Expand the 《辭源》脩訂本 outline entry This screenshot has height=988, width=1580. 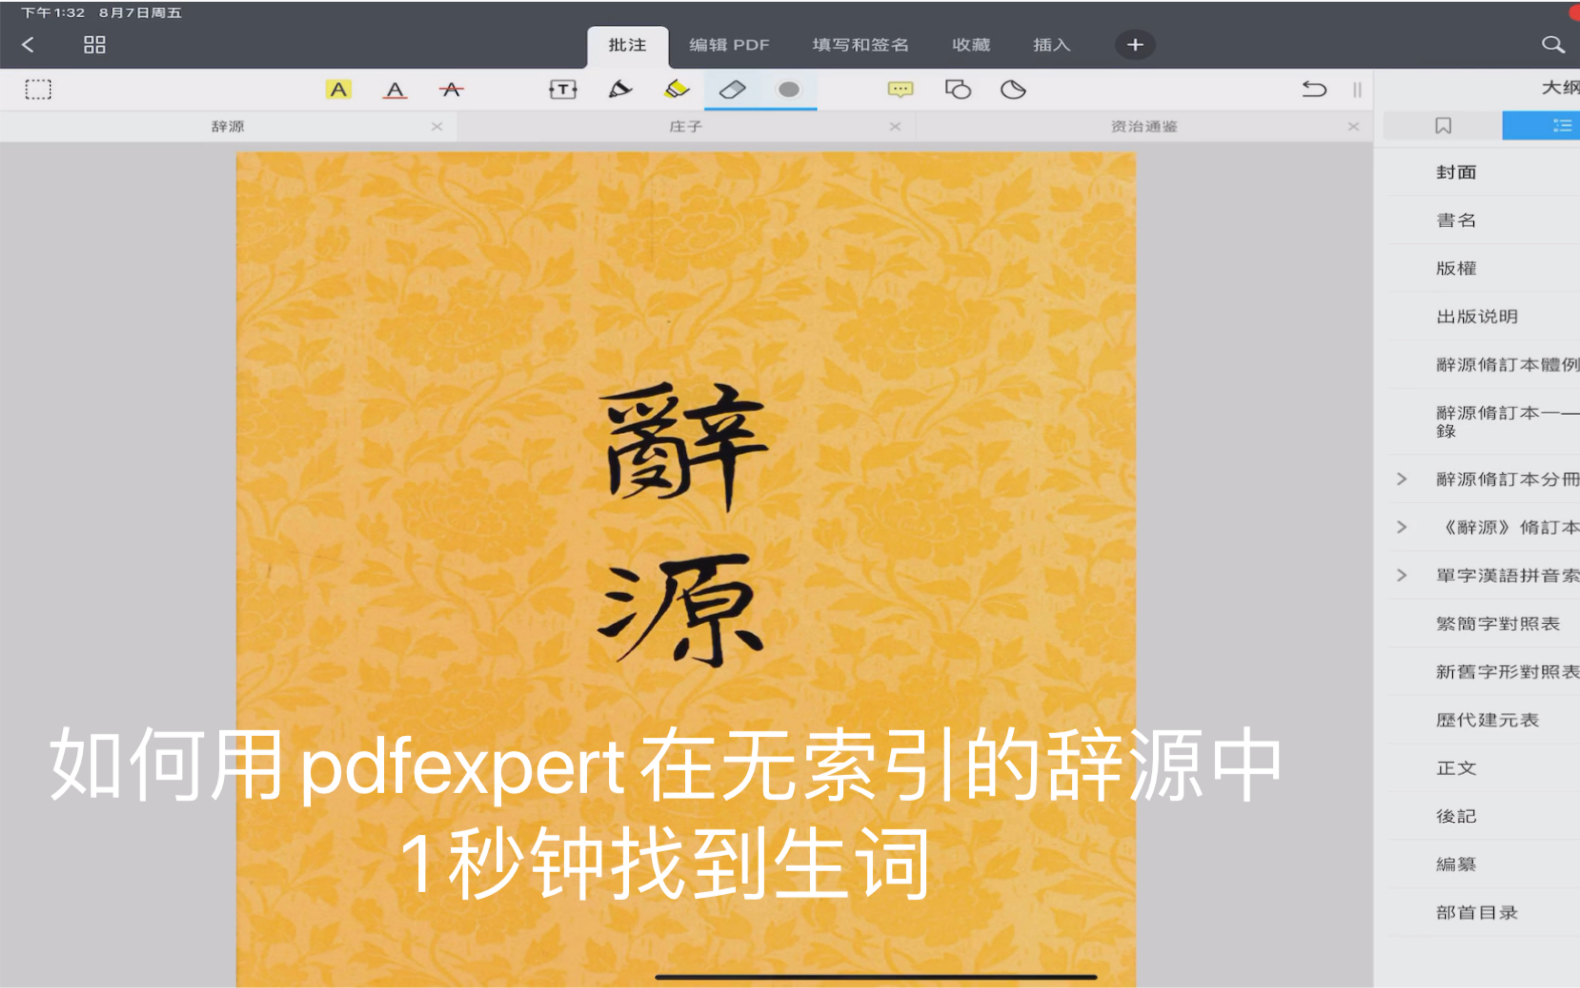point(1402,527)
